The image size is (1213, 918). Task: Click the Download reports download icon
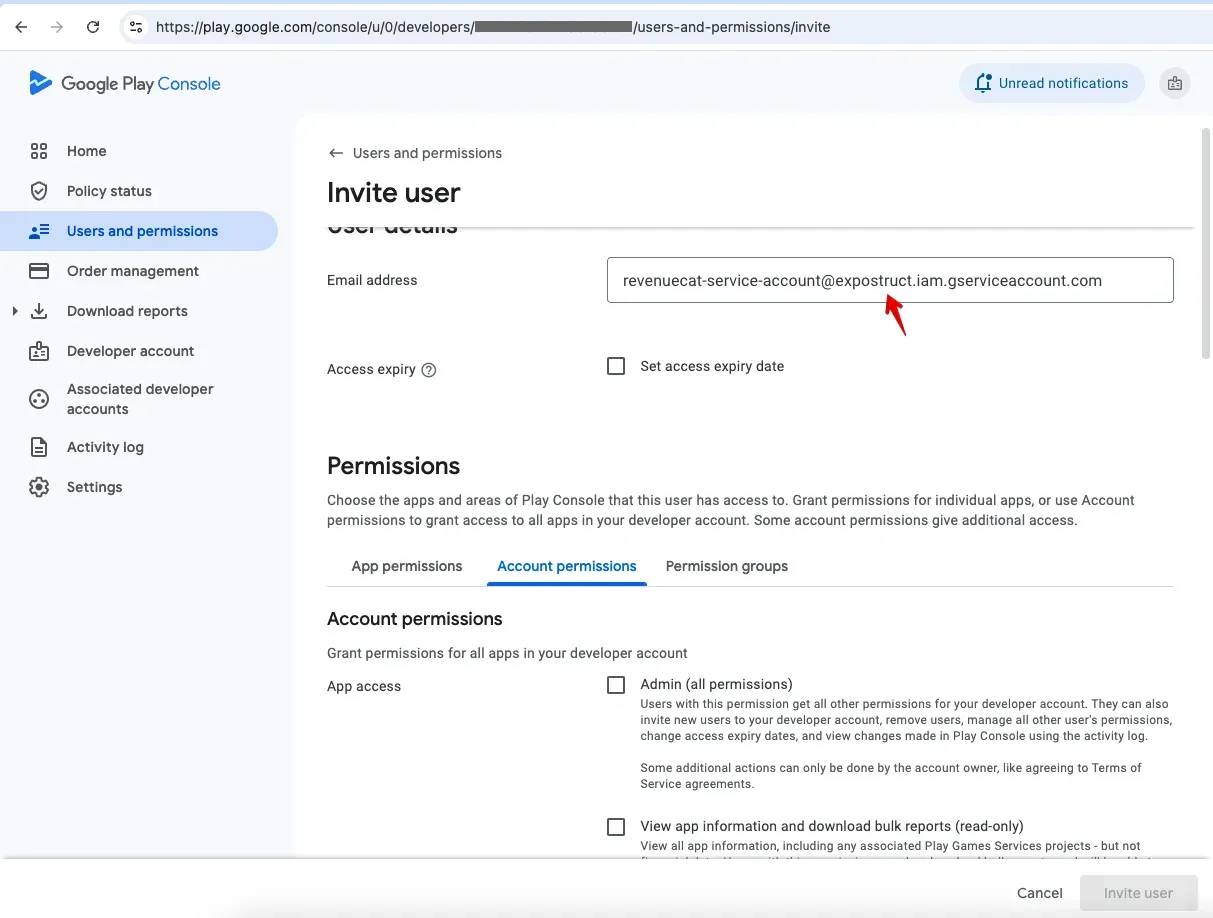pyautogui.click(x=39, y=311)
